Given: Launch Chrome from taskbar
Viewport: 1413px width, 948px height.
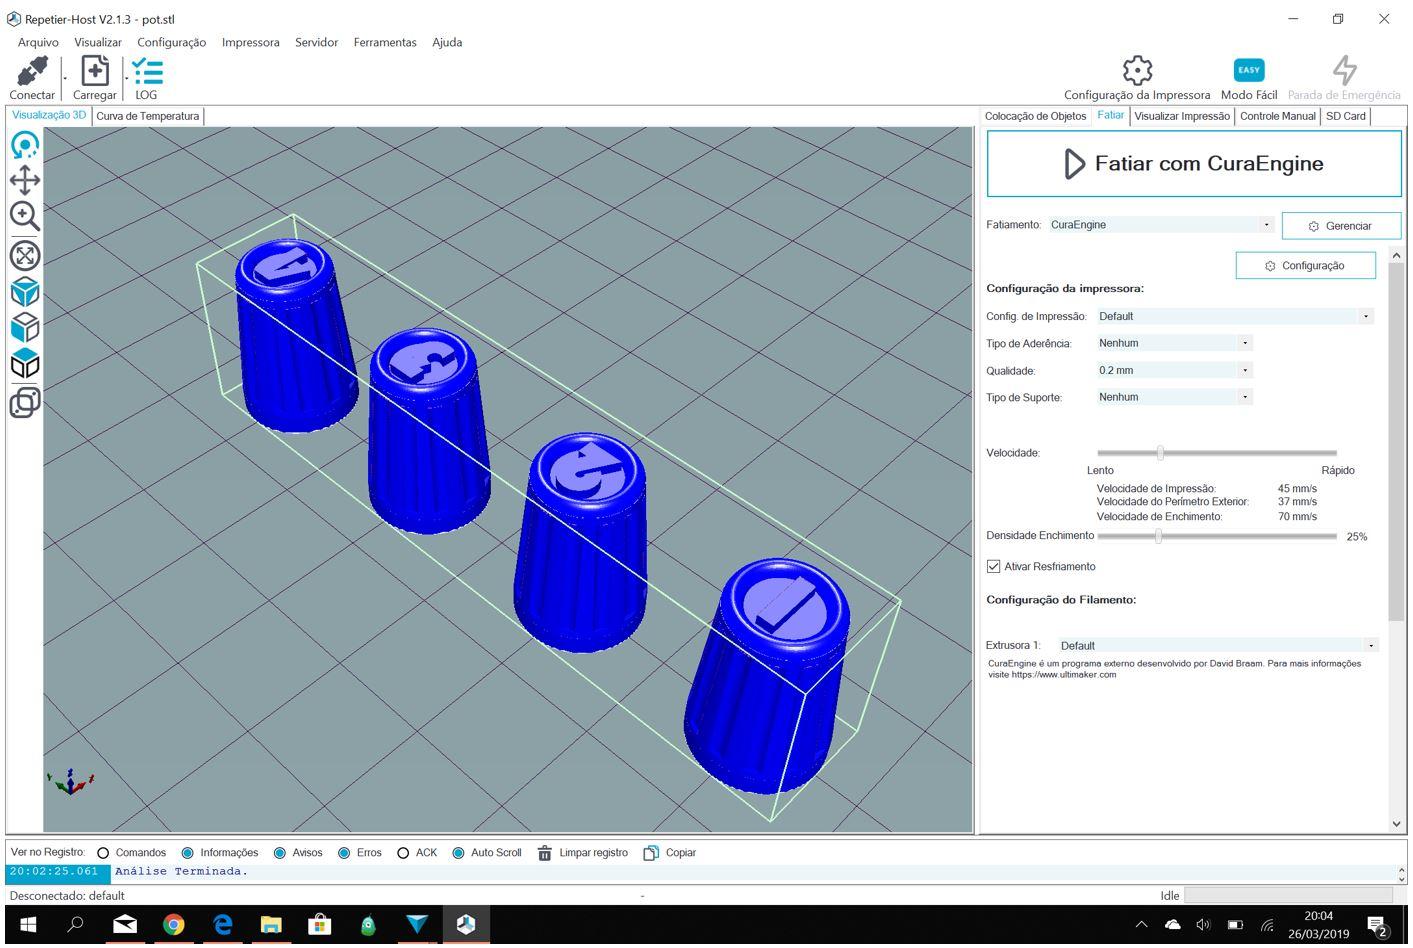Looking at the screenshot, I should (x=174, y=925).
